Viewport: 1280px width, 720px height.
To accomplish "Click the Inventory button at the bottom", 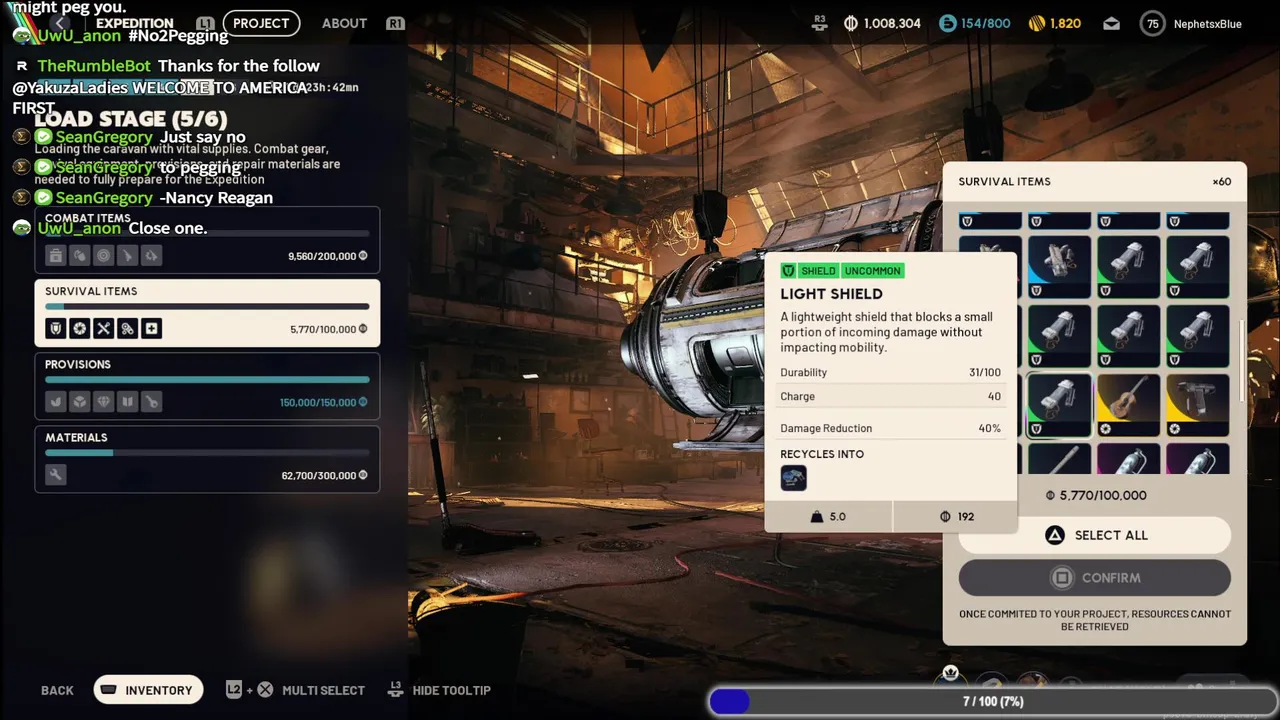I will point(149,690).
